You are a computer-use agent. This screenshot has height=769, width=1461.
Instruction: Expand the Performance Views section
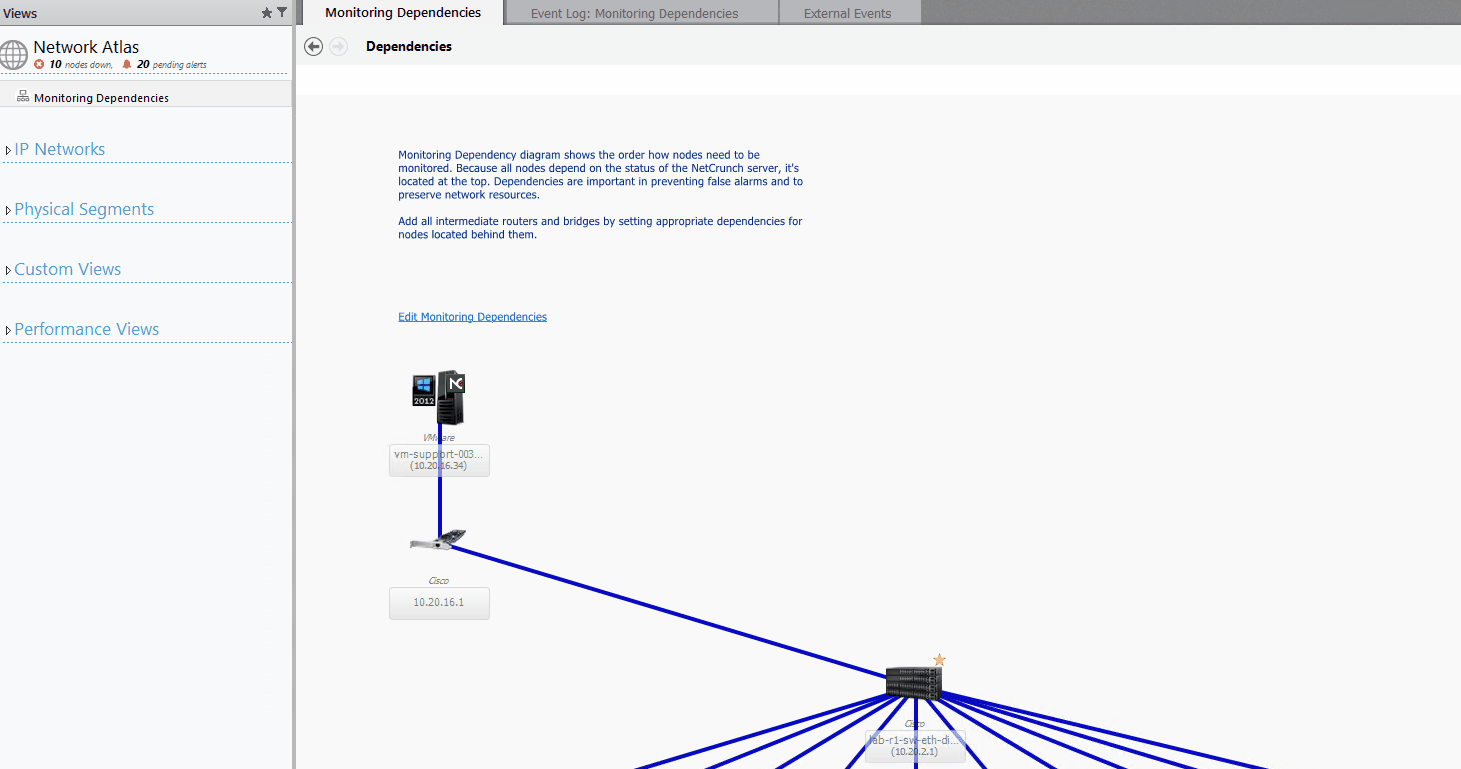pos(8,331)
